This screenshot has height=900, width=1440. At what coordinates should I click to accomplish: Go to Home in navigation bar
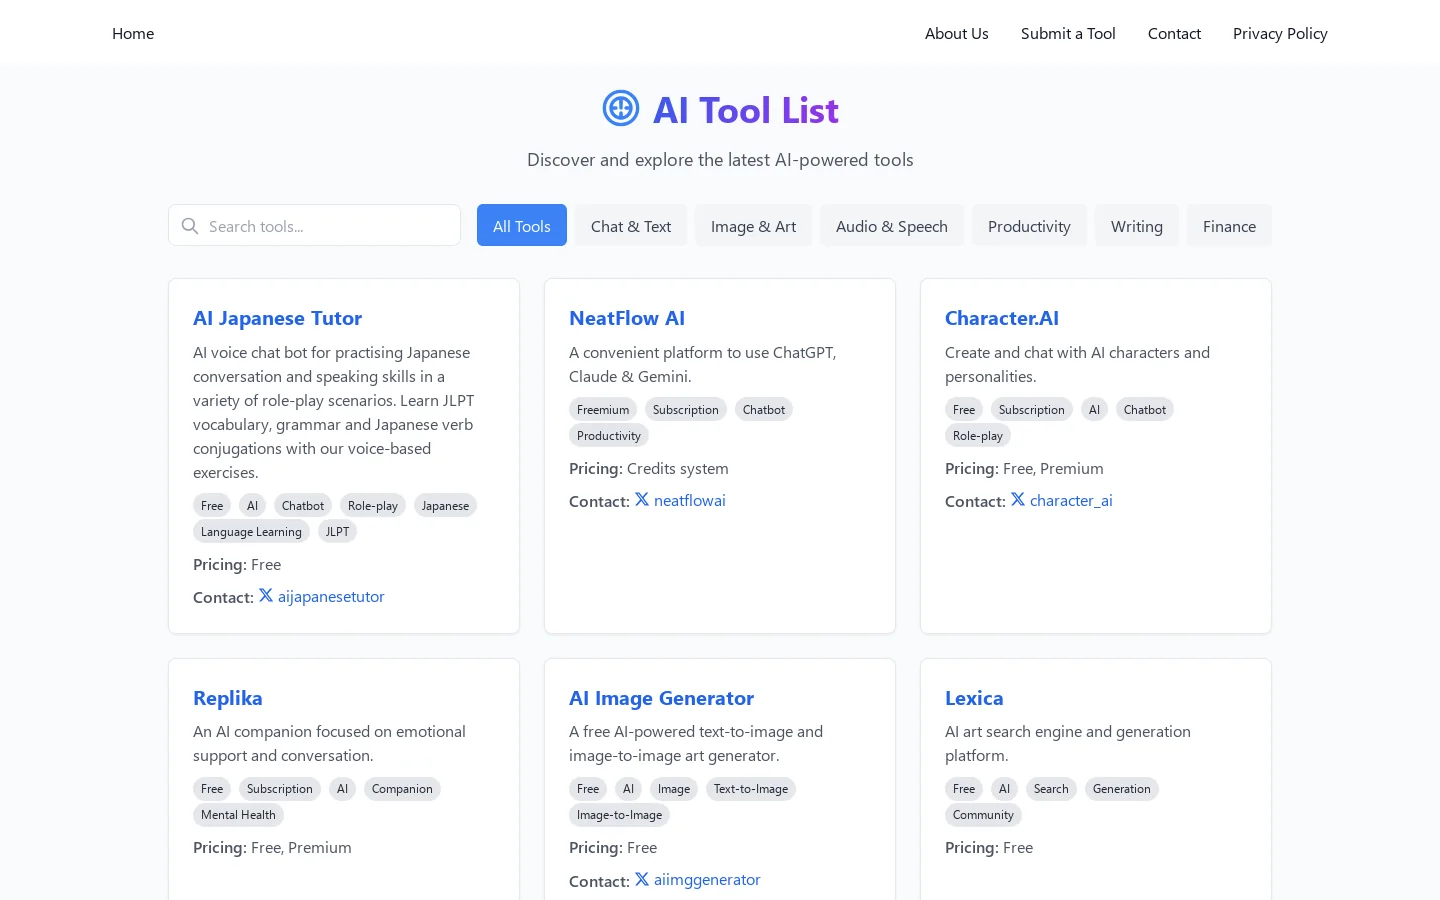[133, 33]
